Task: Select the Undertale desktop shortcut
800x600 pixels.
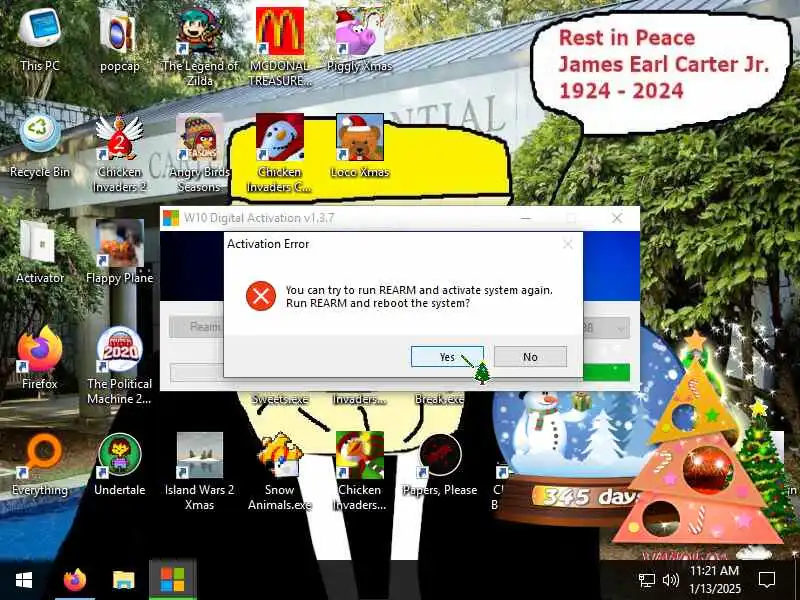Action: 119,464
